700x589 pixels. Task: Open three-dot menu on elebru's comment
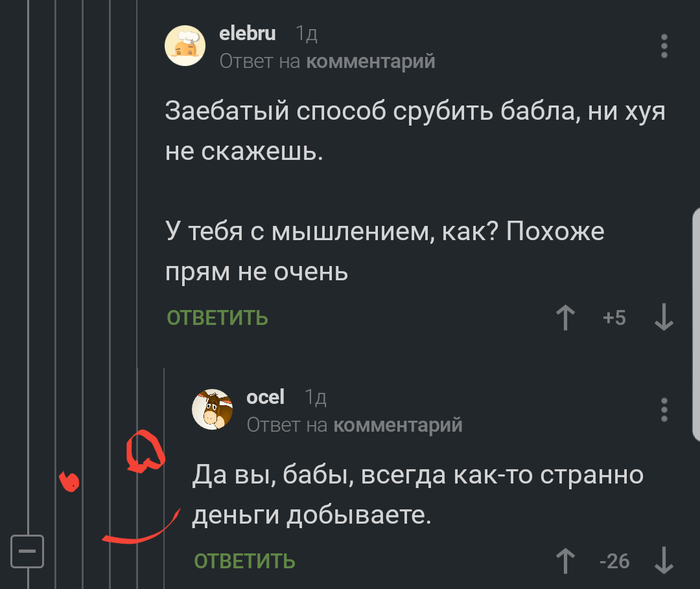665,45
